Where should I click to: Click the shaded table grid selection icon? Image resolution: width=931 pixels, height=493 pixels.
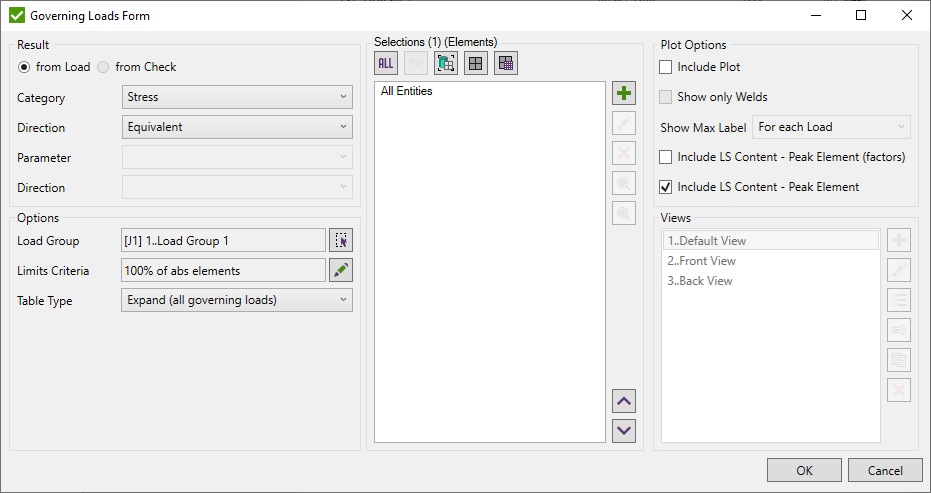pos(506,63)
